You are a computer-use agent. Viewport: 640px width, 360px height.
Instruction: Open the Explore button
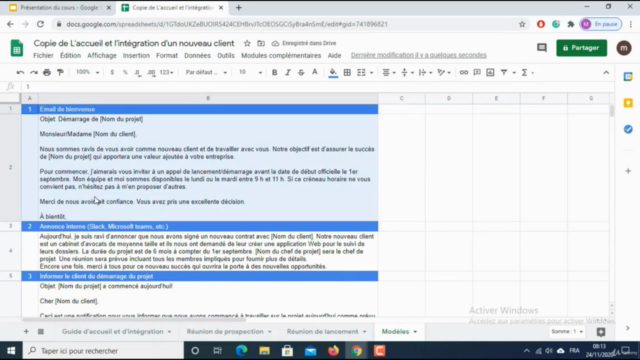pyautogui.click(x=601, y=332)
